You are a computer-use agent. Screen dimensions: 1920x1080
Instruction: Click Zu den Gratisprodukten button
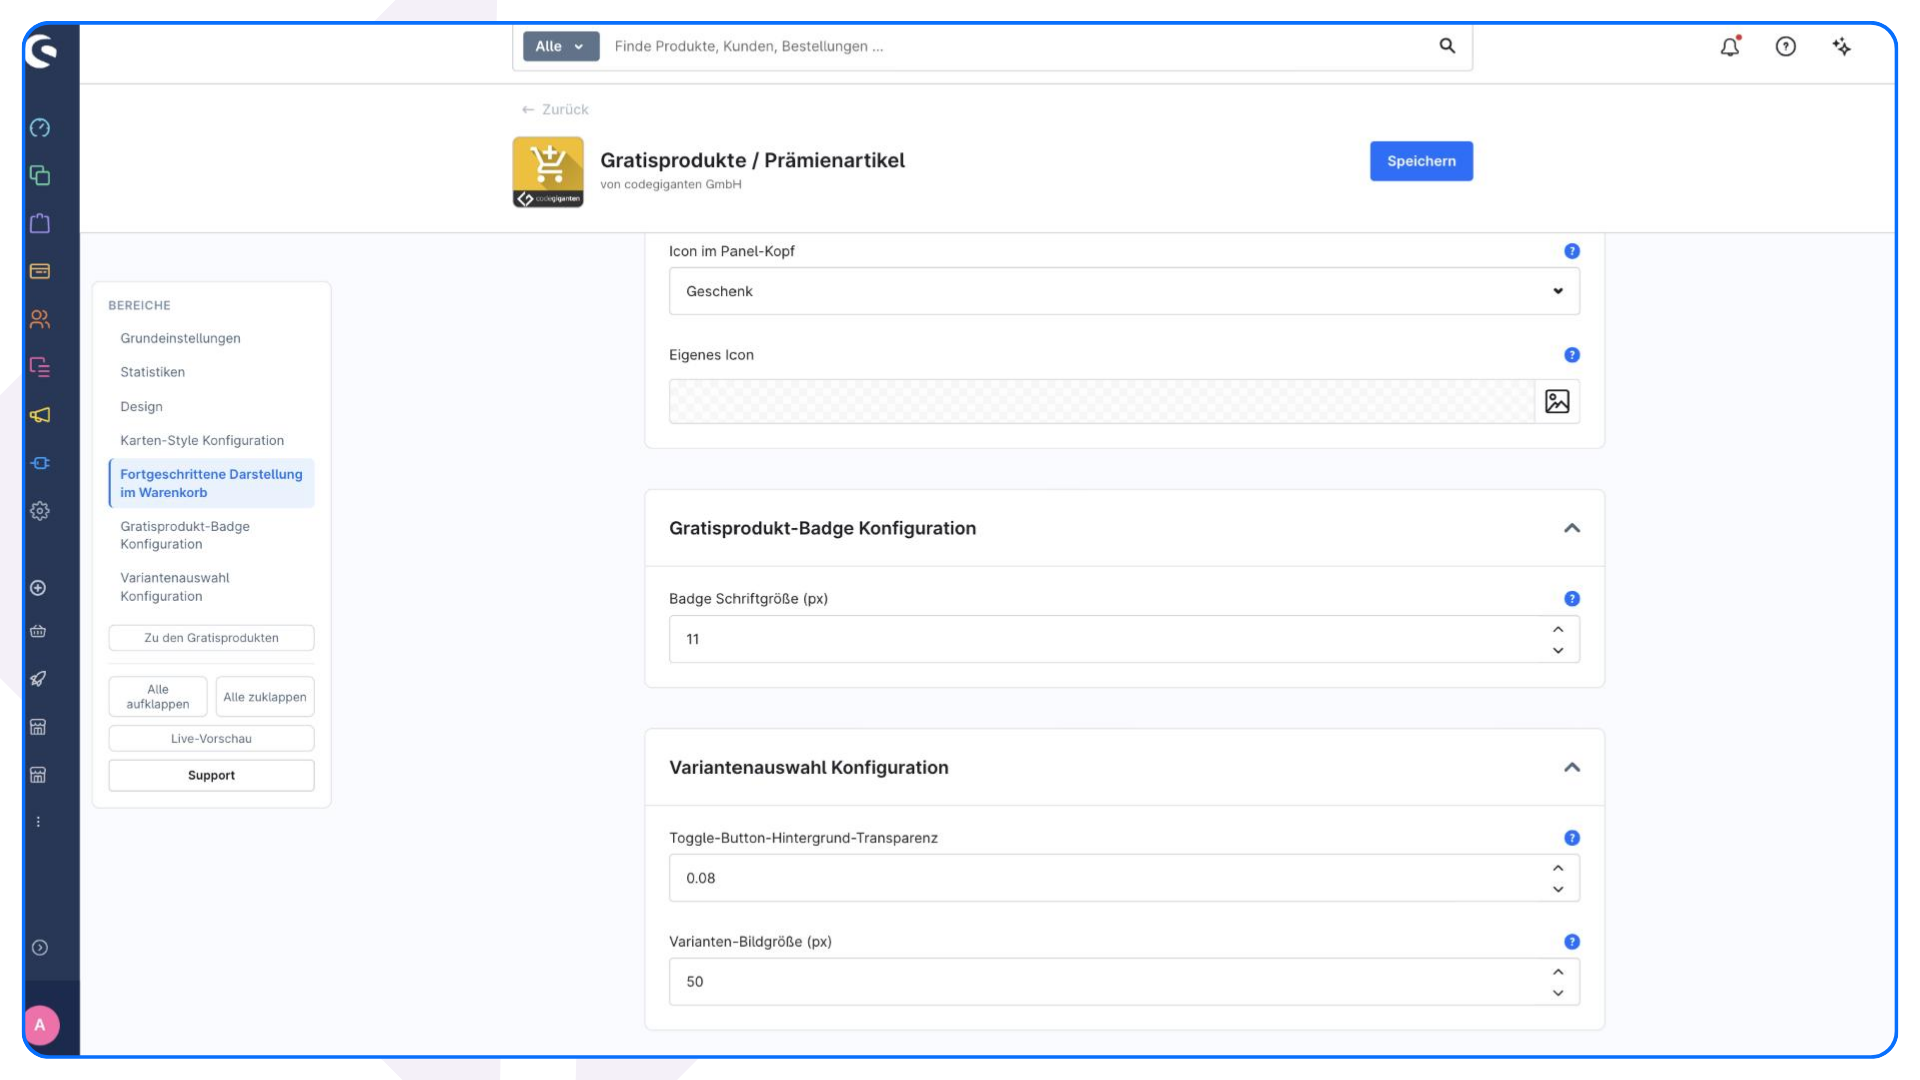click(211, 638)
